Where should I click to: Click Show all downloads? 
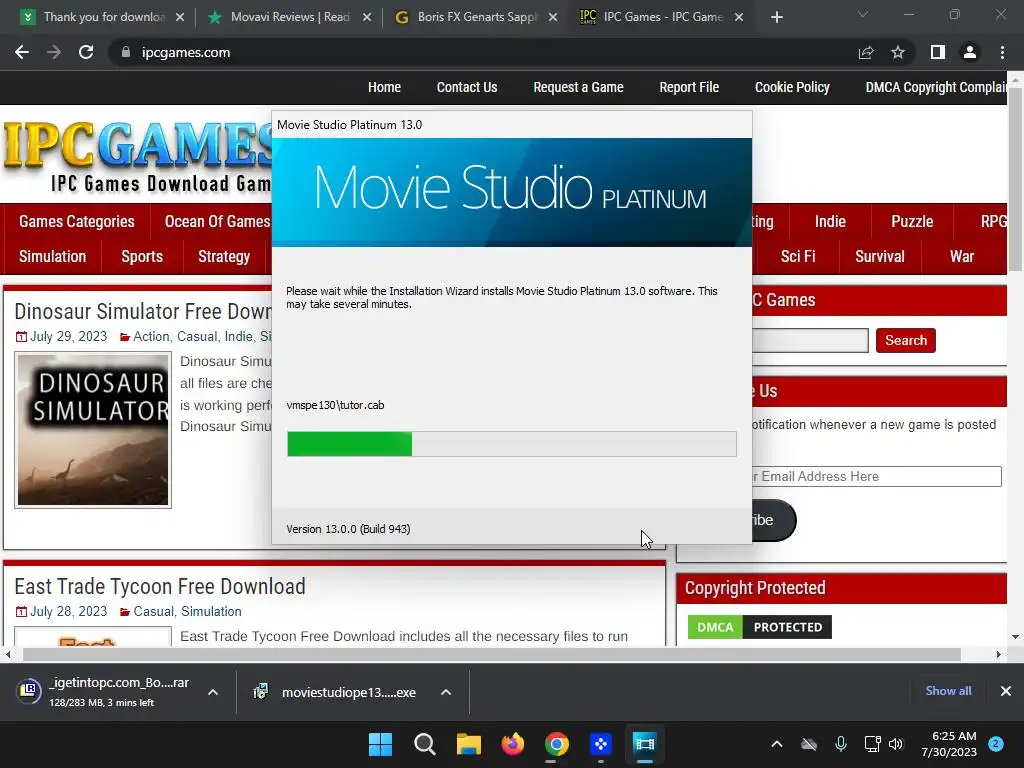click(948, 691)
